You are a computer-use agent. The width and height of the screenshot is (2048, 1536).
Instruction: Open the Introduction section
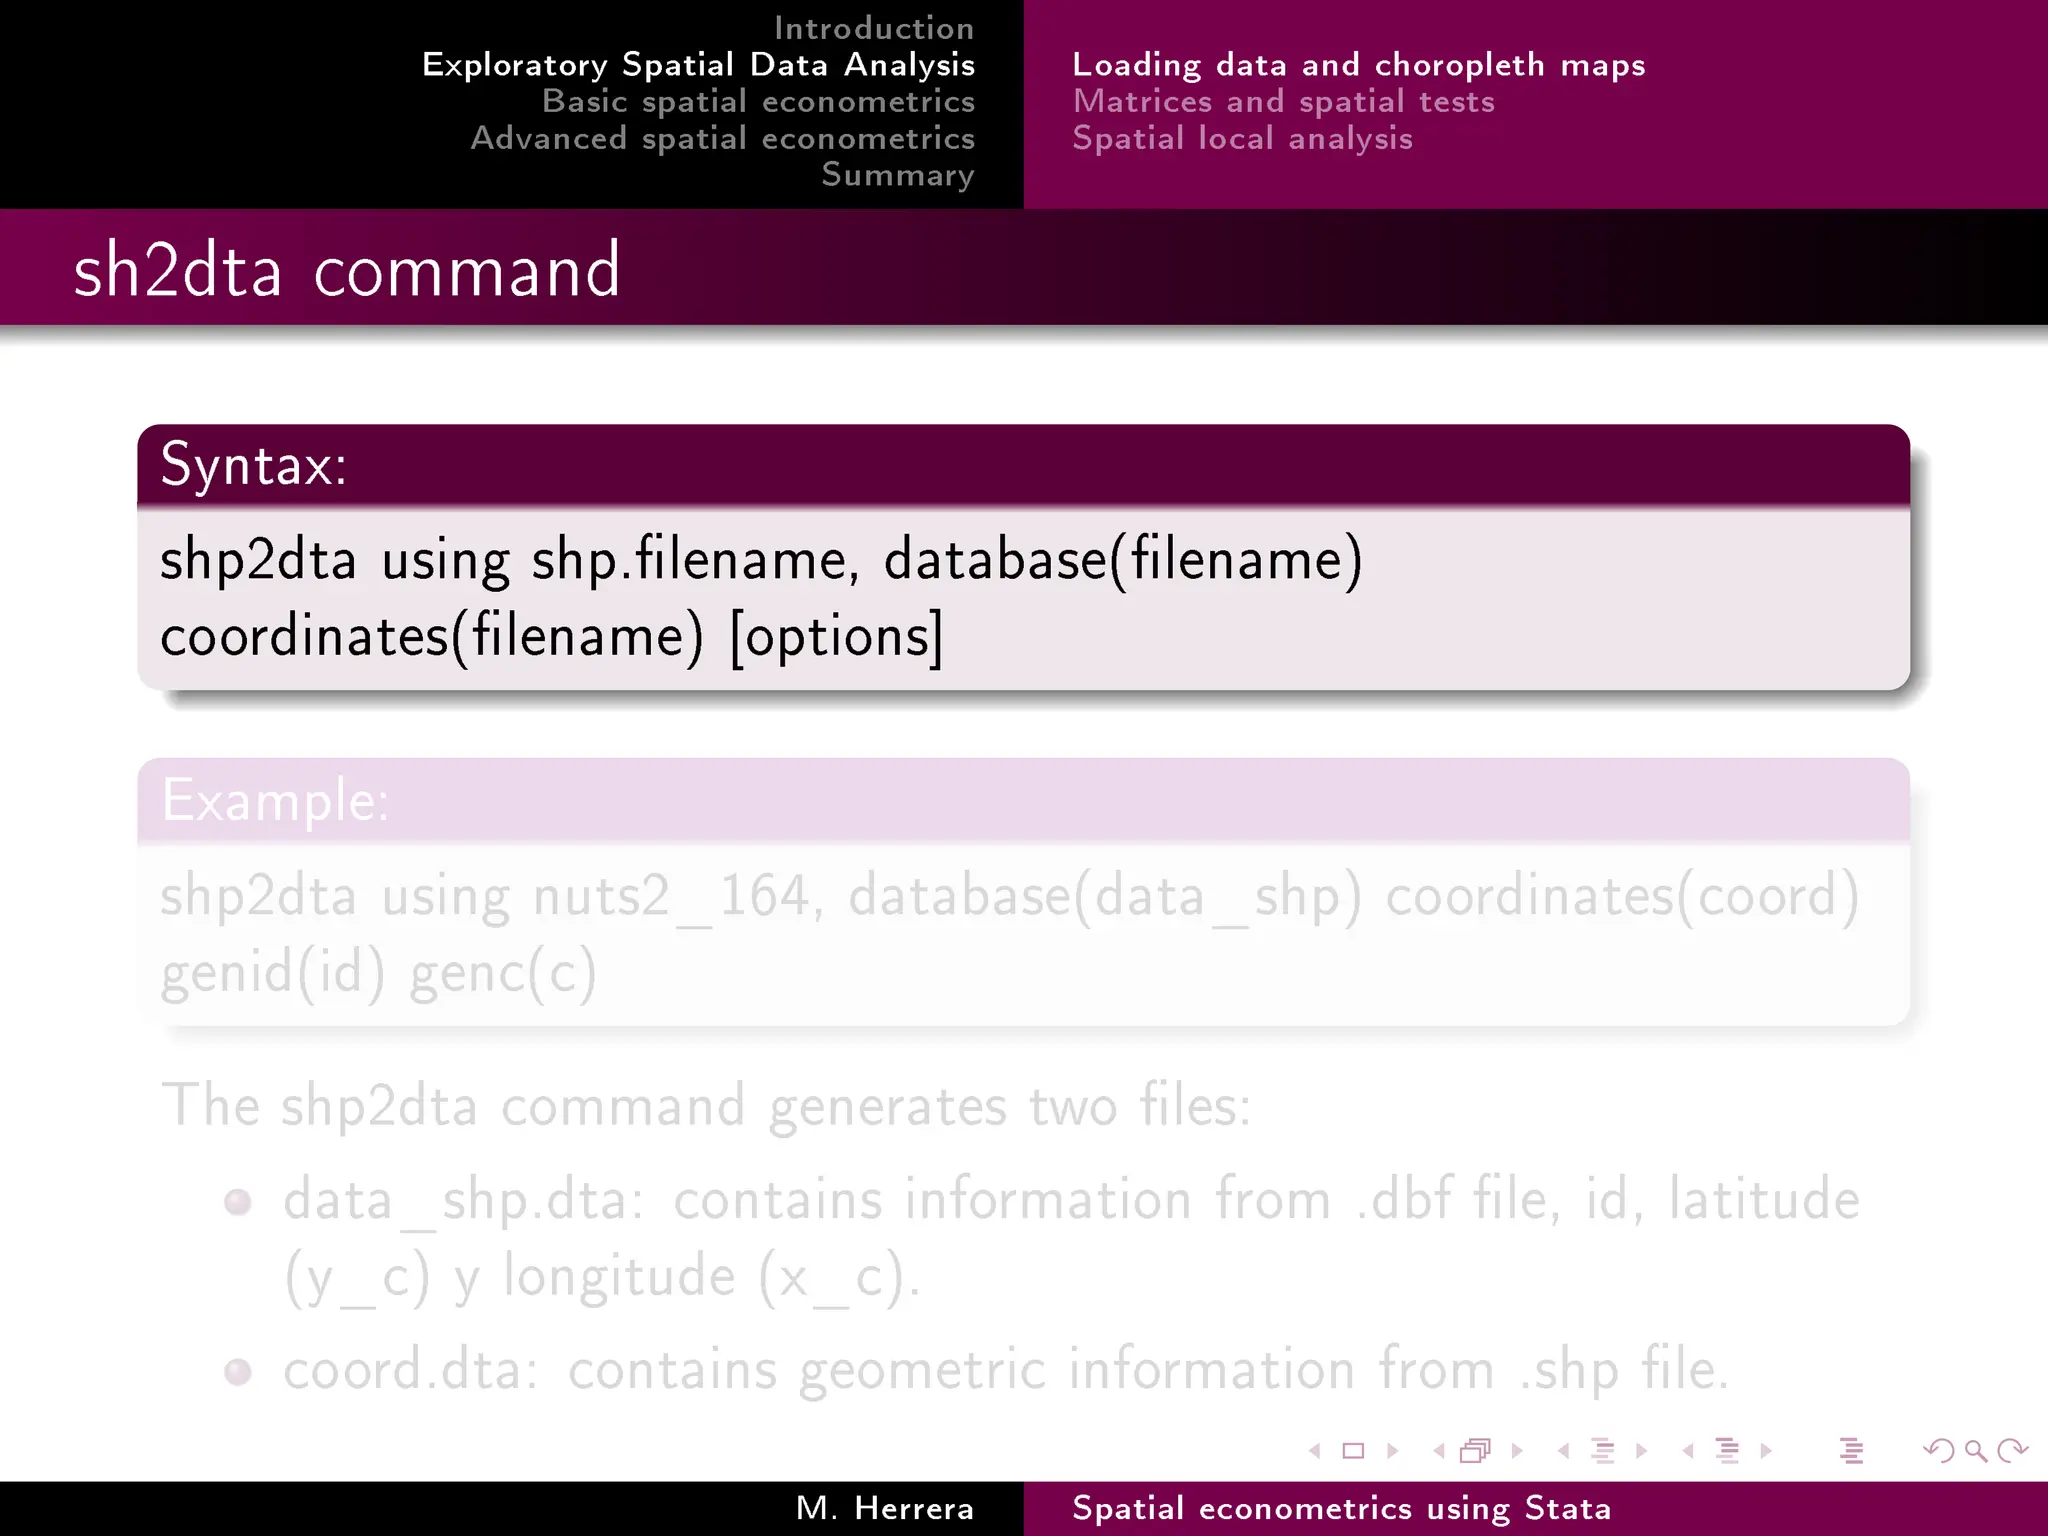coord(874,28)
